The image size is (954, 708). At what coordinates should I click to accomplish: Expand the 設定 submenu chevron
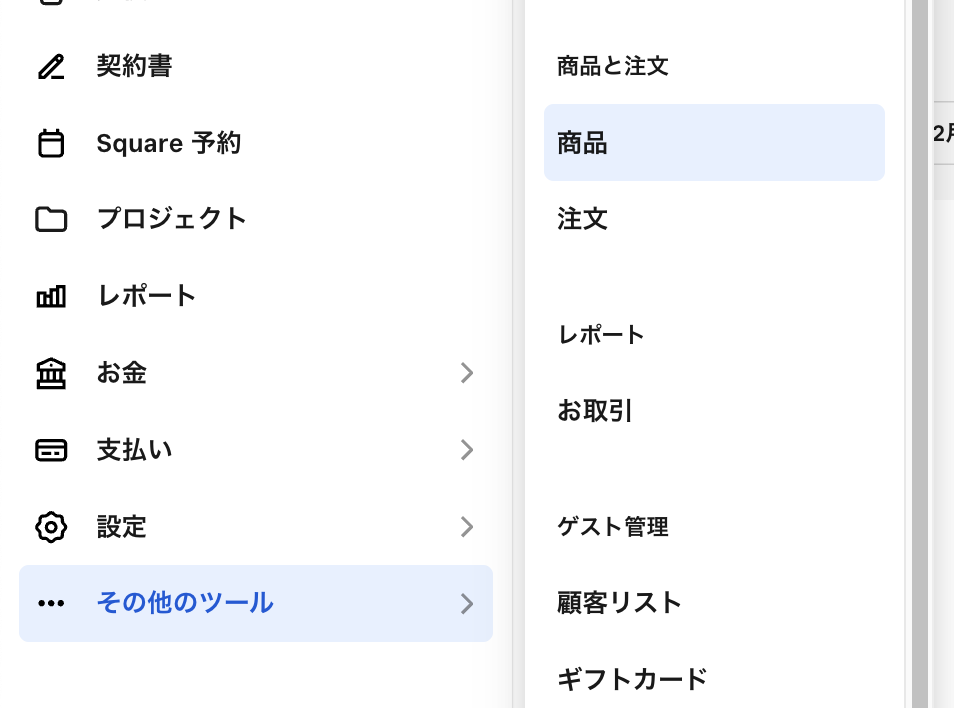click(x=467, y=527)
